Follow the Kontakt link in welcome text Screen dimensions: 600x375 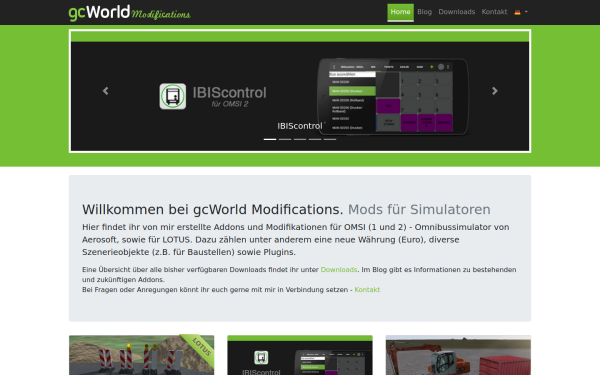coord(367,290)
